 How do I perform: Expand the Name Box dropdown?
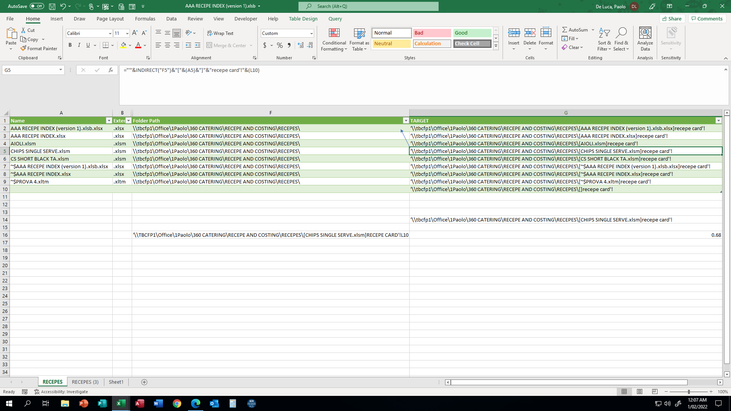[61, 70]
